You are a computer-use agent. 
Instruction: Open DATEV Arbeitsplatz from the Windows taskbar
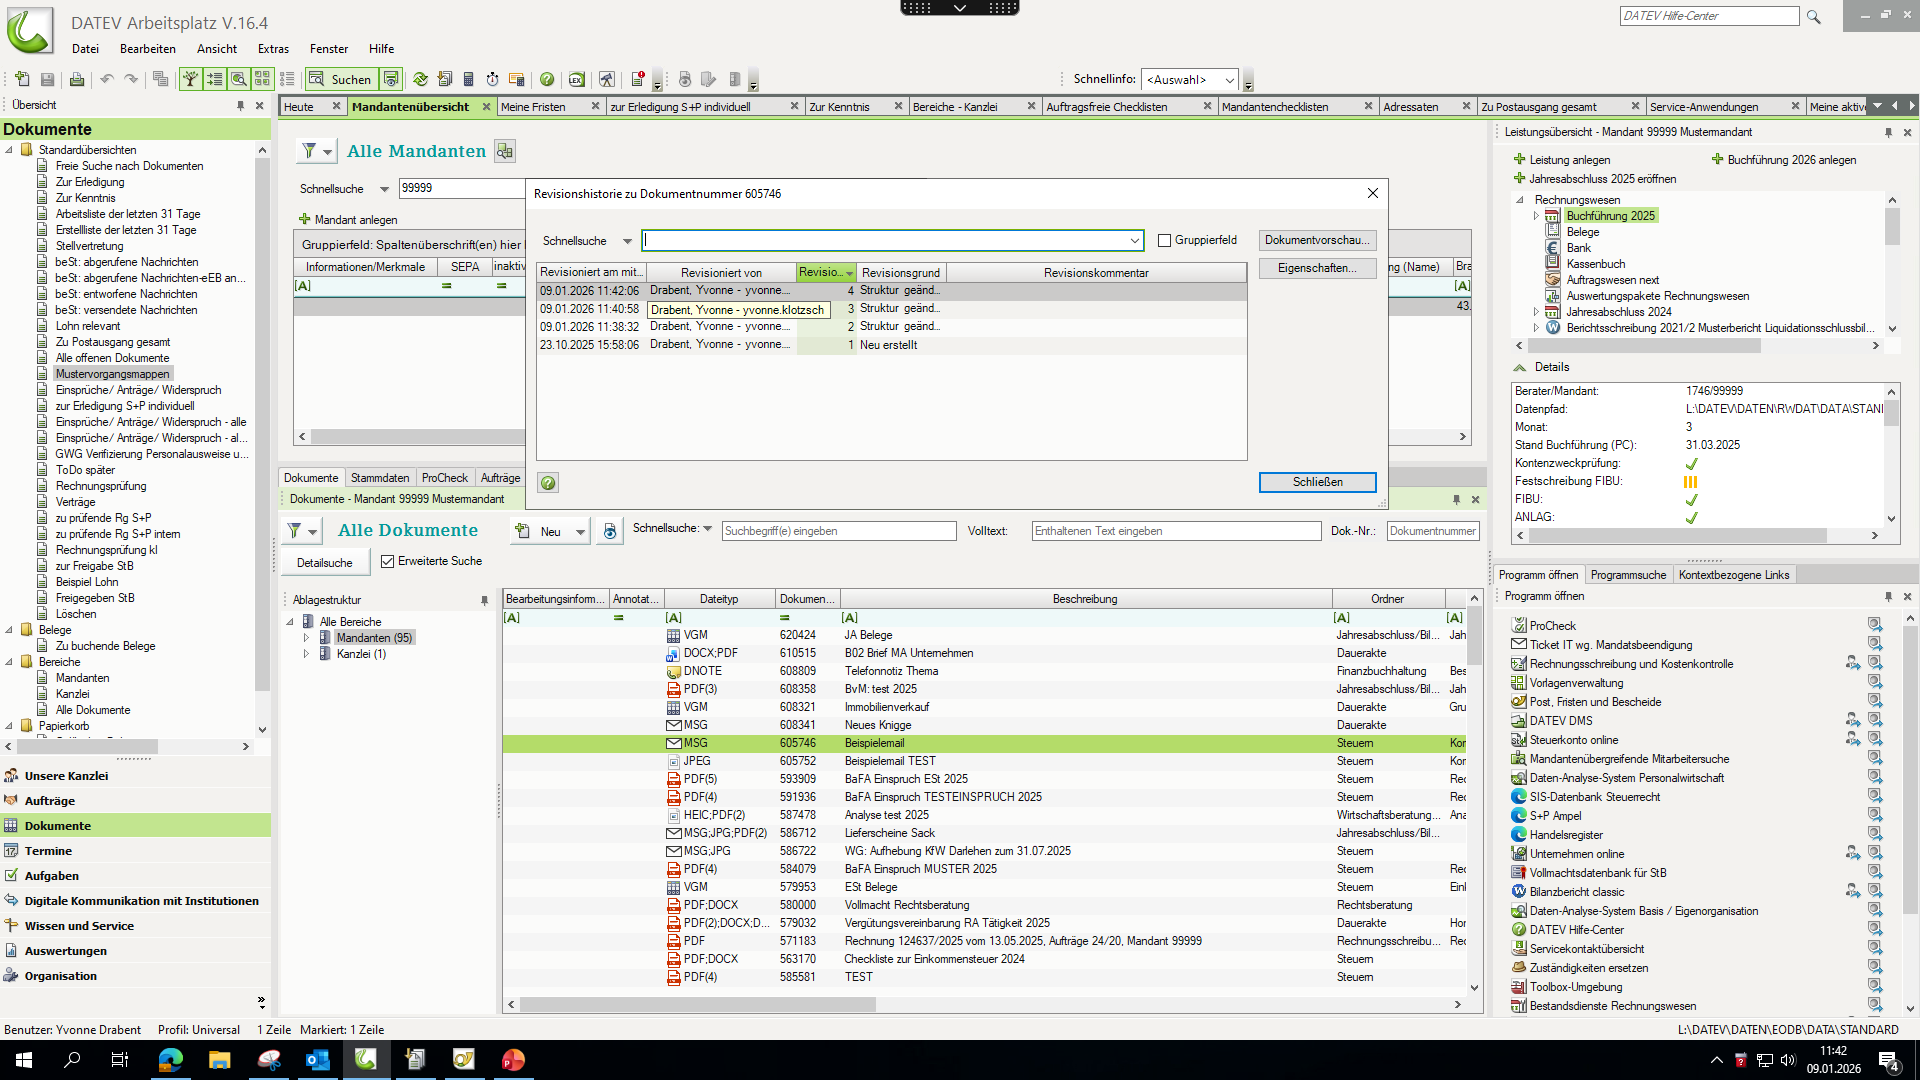click(366, 1060)
